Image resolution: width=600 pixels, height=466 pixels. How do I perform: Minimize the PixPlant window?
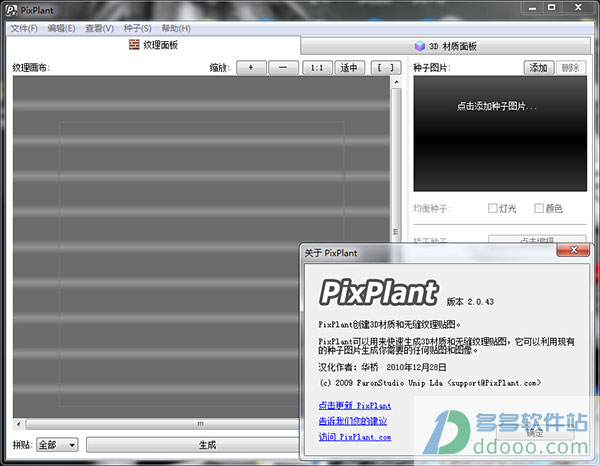pyautogui.click(x=532, y=7)
